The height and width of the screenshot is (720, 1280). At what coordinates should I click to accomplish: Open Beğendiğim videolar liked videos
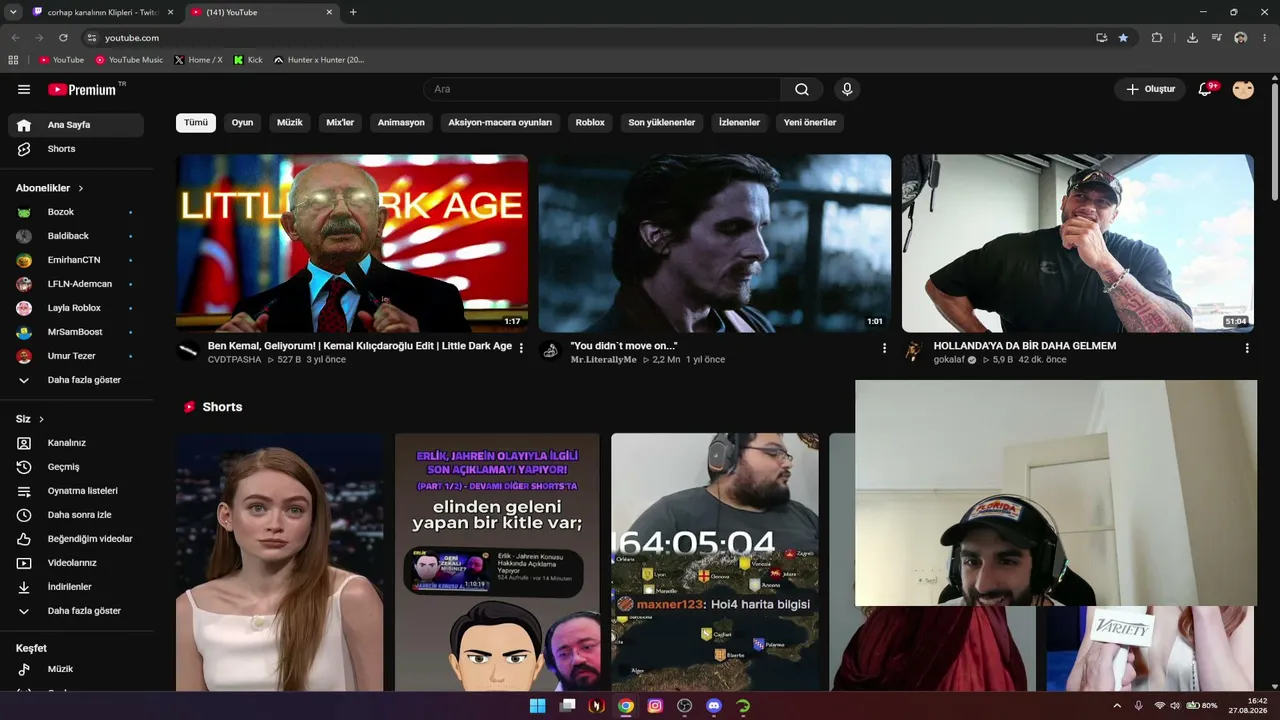tap(76, 539)
